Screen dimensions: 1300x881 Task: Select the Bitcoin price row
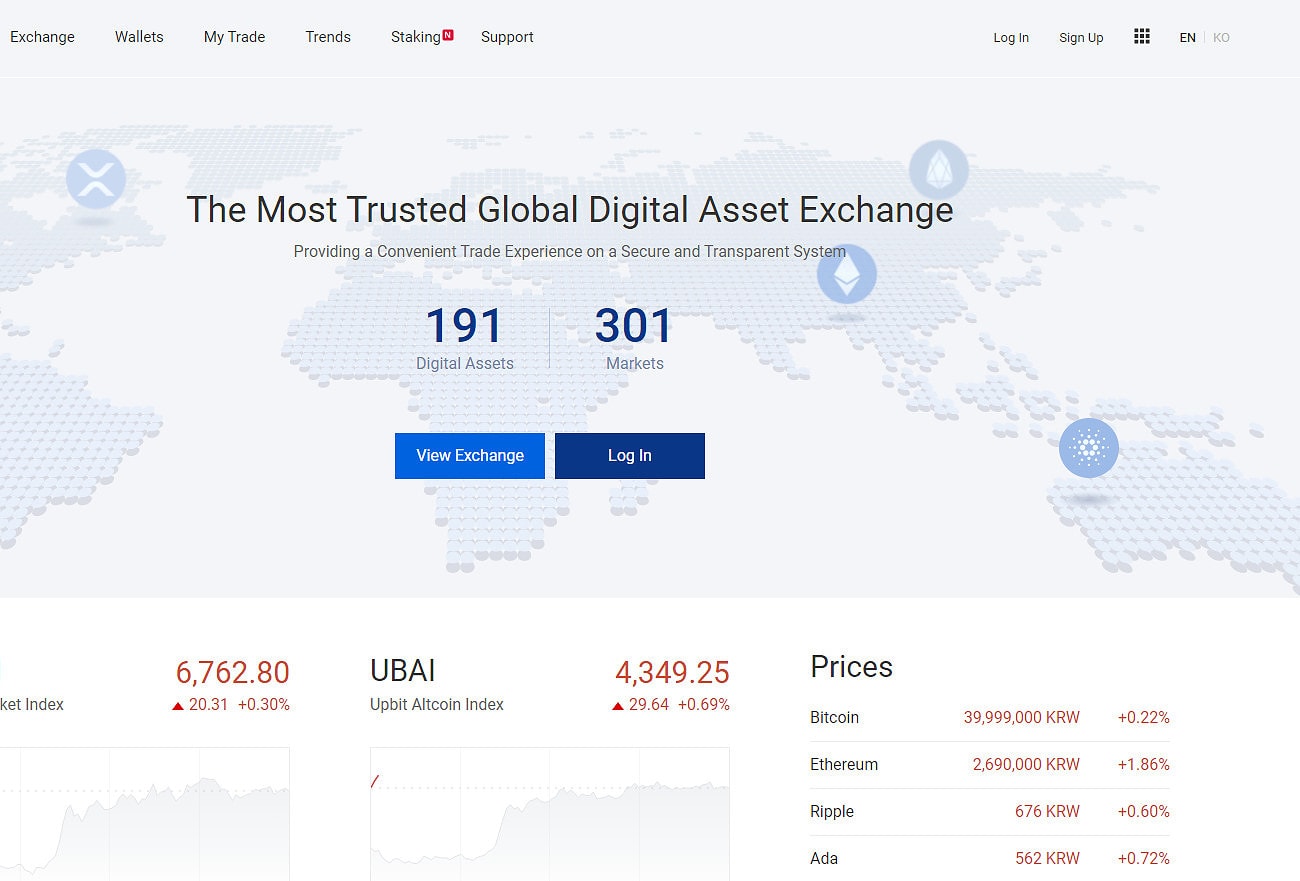coord(990,718)
